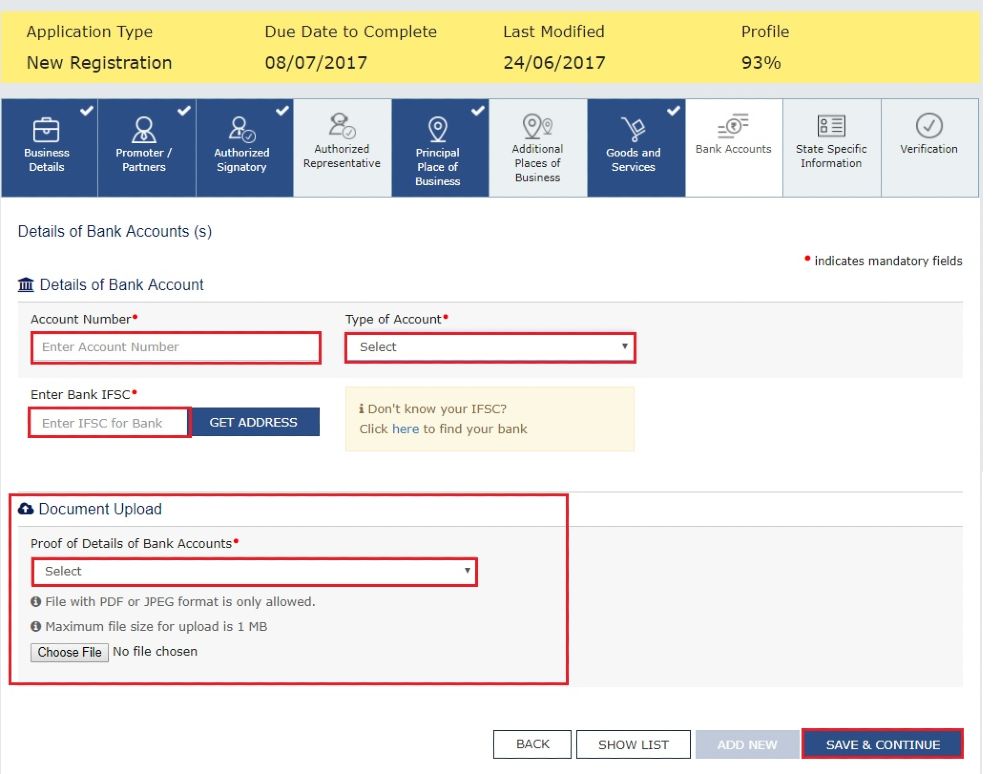
Task: Select the Bank Accounts tab
Action: tap(733, 147)
